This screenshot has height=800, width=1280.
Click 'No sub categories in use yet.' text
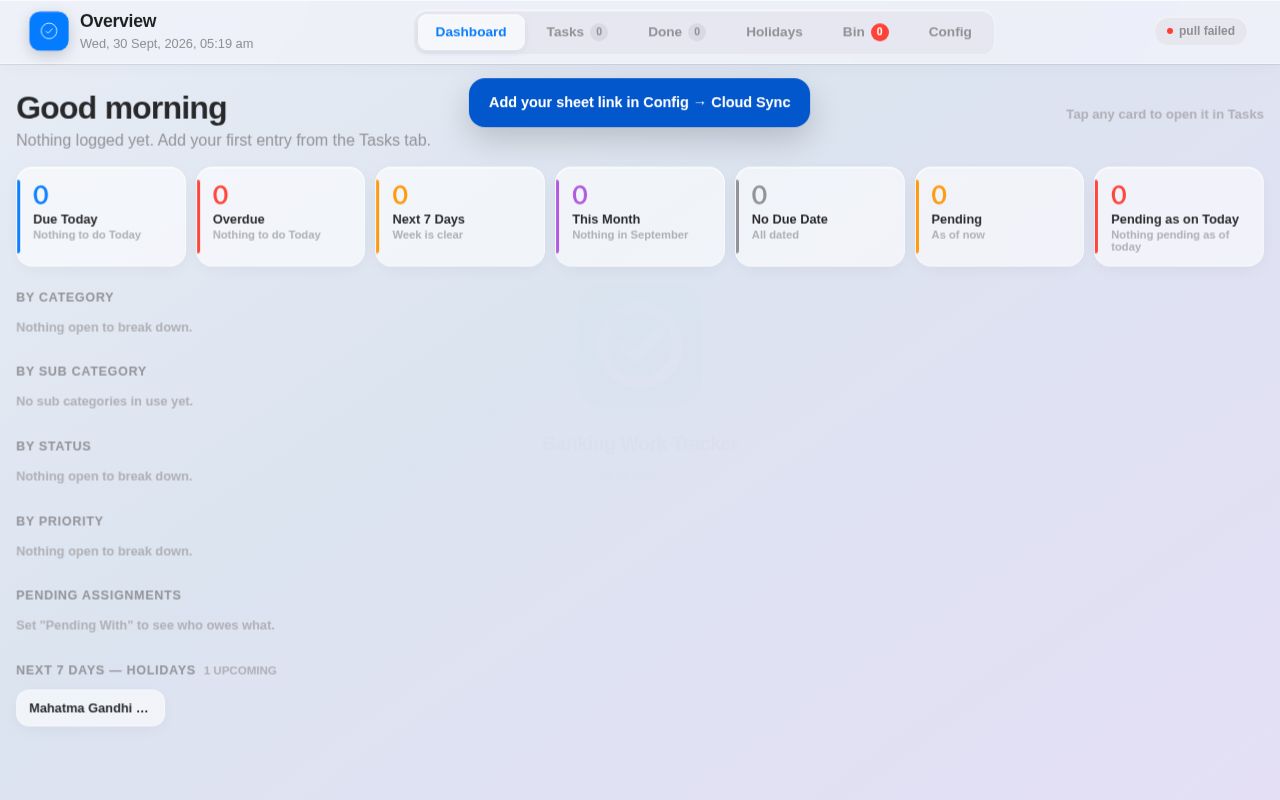tap(104, 401)
